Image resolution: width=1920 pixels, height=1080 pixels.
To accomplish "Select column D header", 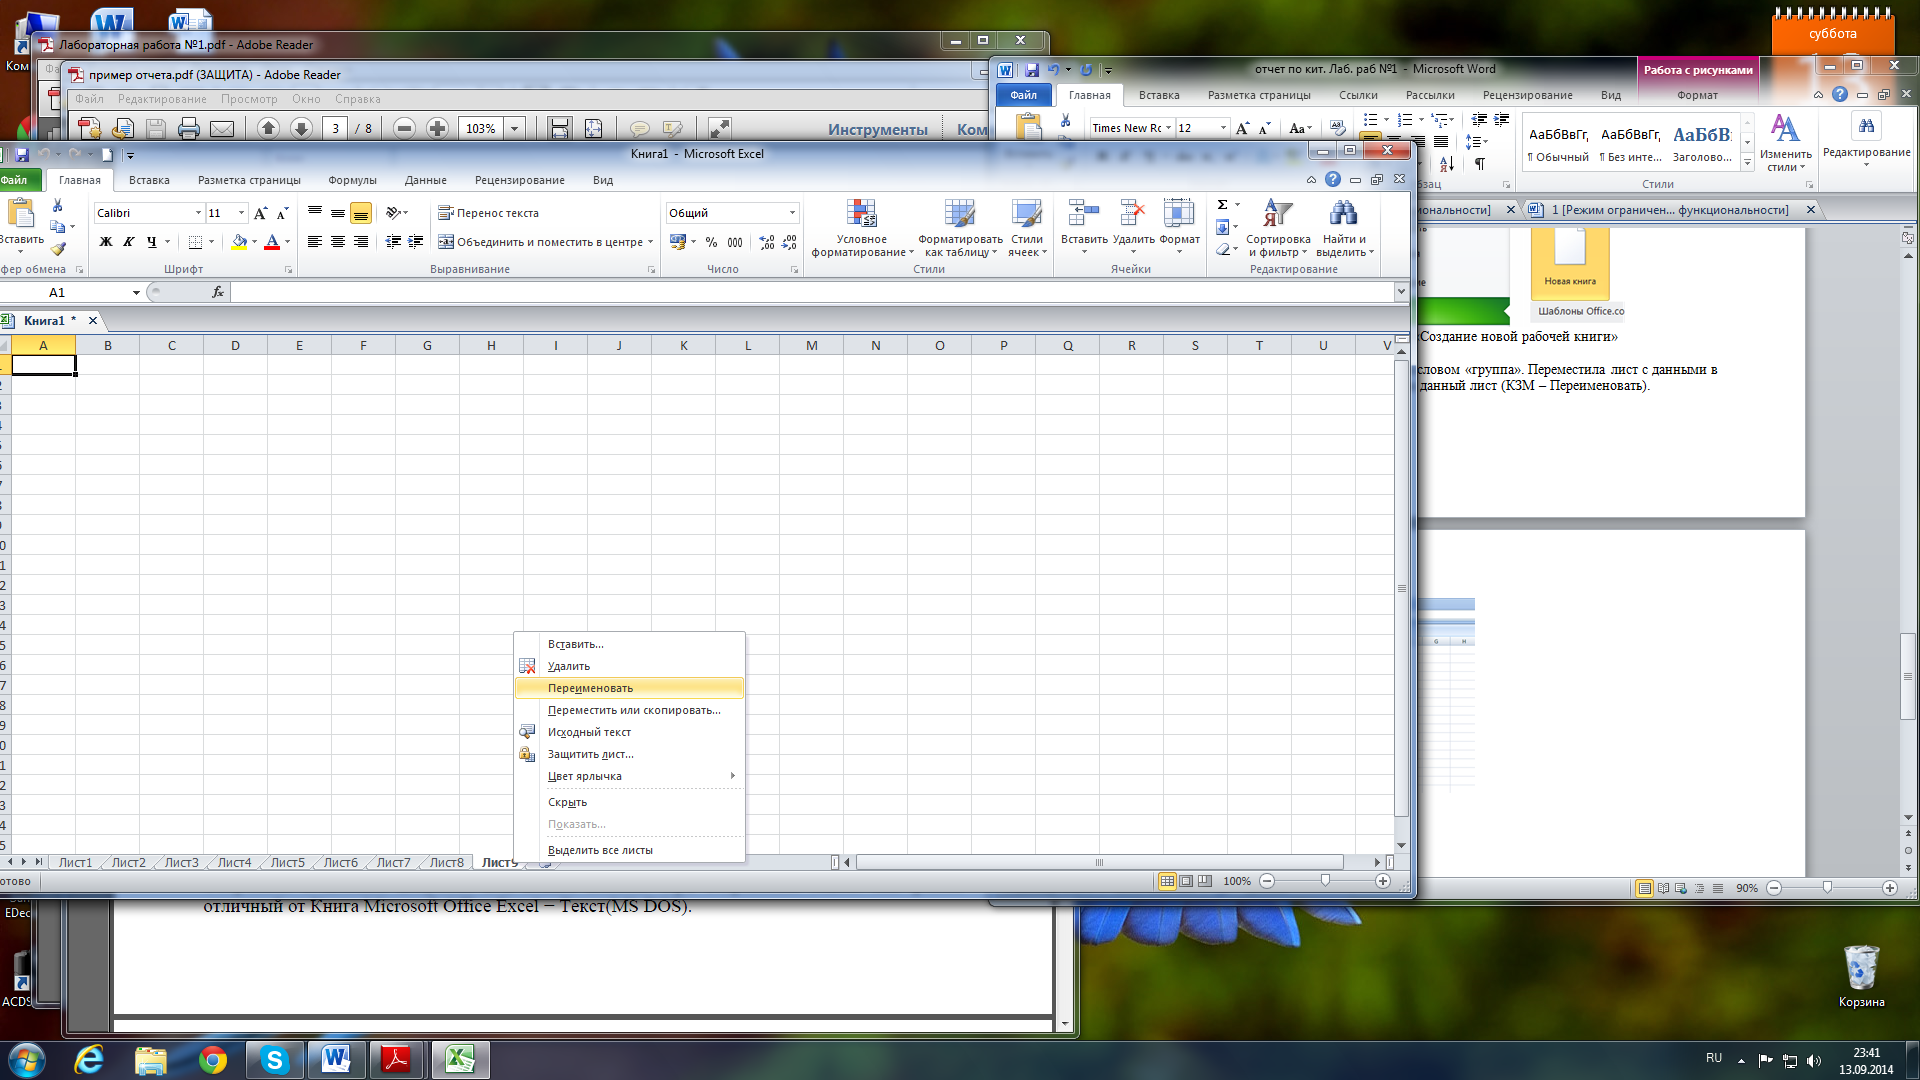I will click(x=235, y=345).
